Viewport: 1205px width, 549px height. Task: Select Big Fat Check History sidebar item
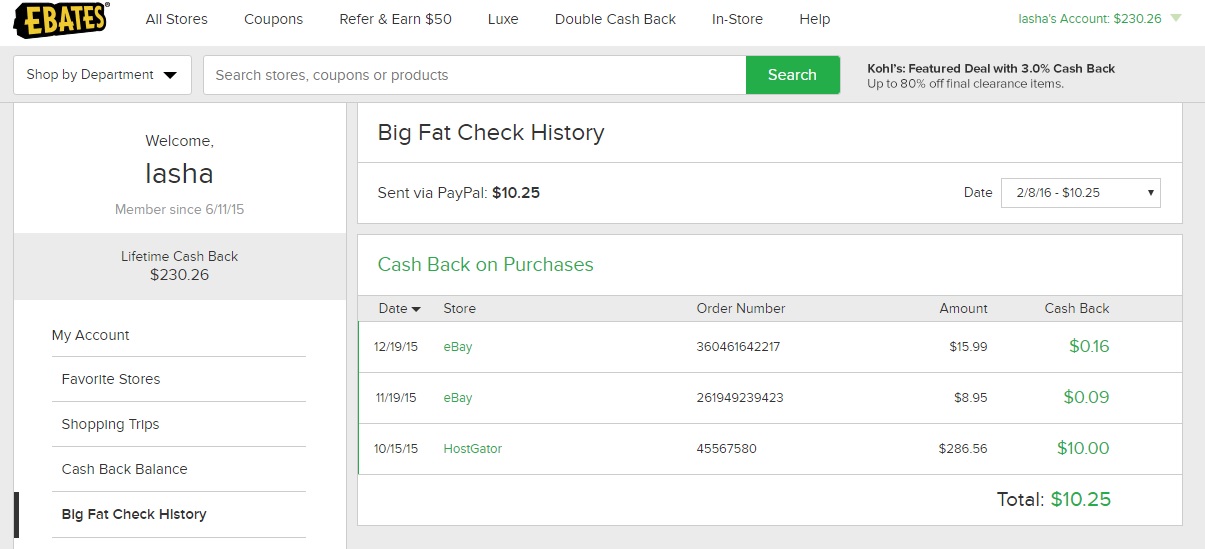(x=134, y=514)
